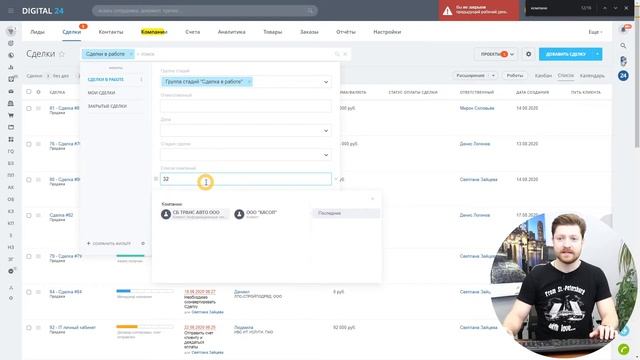Click the green phone call icon
Screen dimensions: 640x360
[x=624, y=349]
